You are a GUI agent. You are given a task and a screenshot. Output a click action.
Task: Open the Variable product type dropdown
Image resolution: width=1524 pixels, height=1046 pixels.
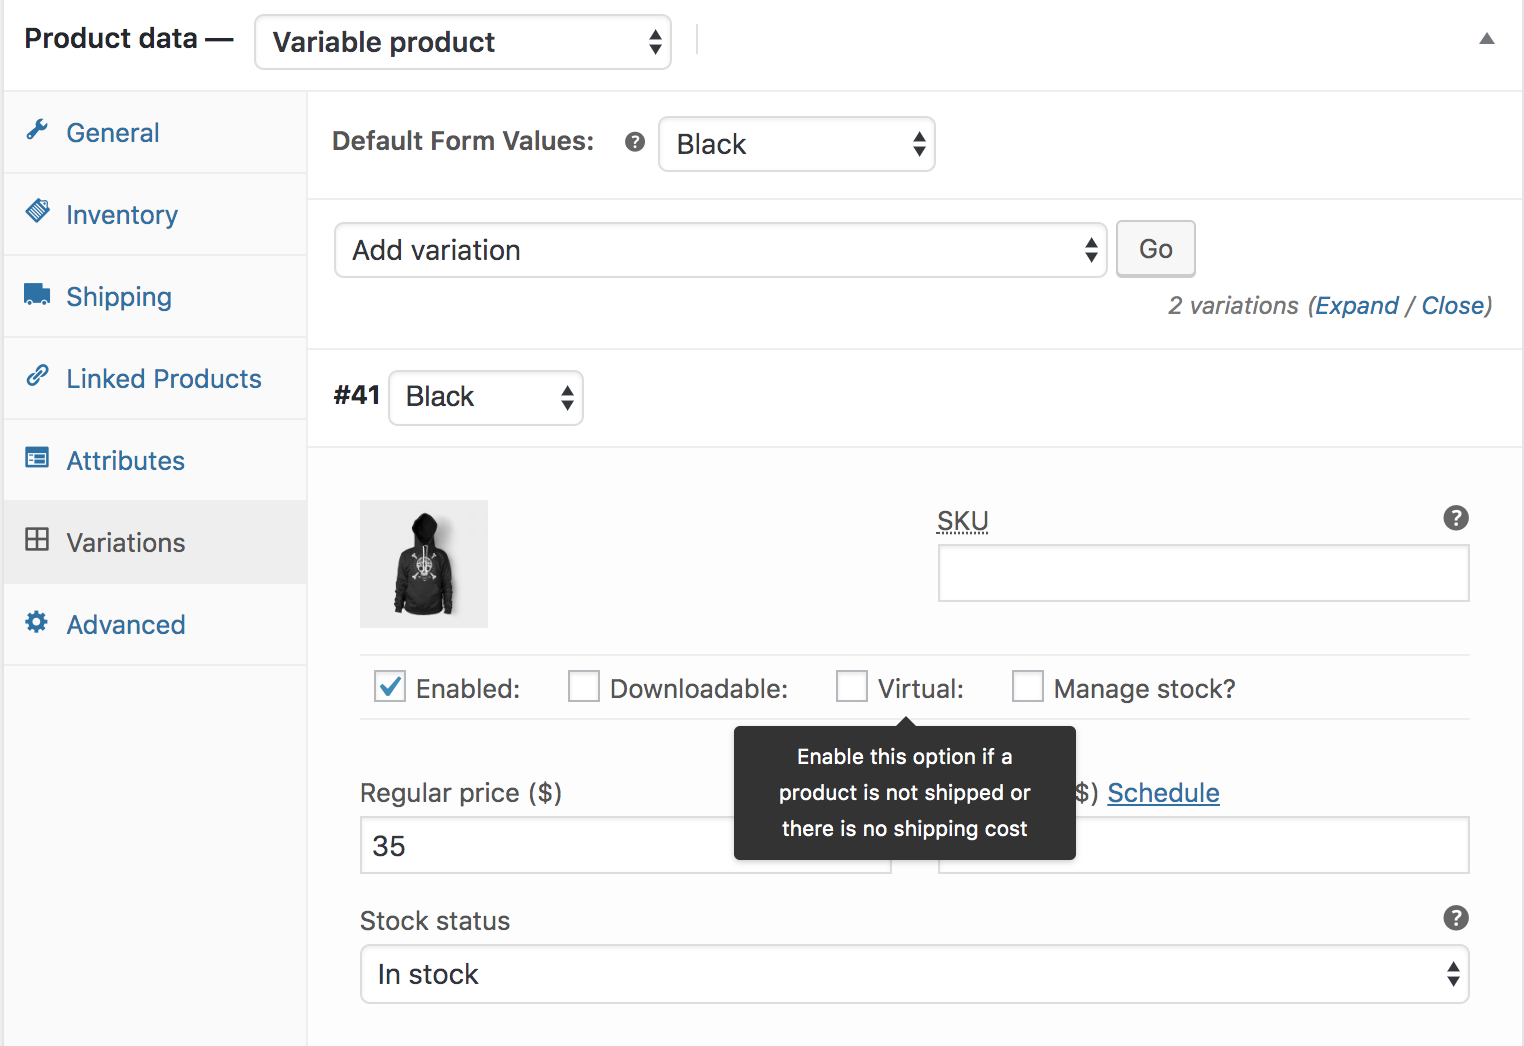tap(463, 42)
